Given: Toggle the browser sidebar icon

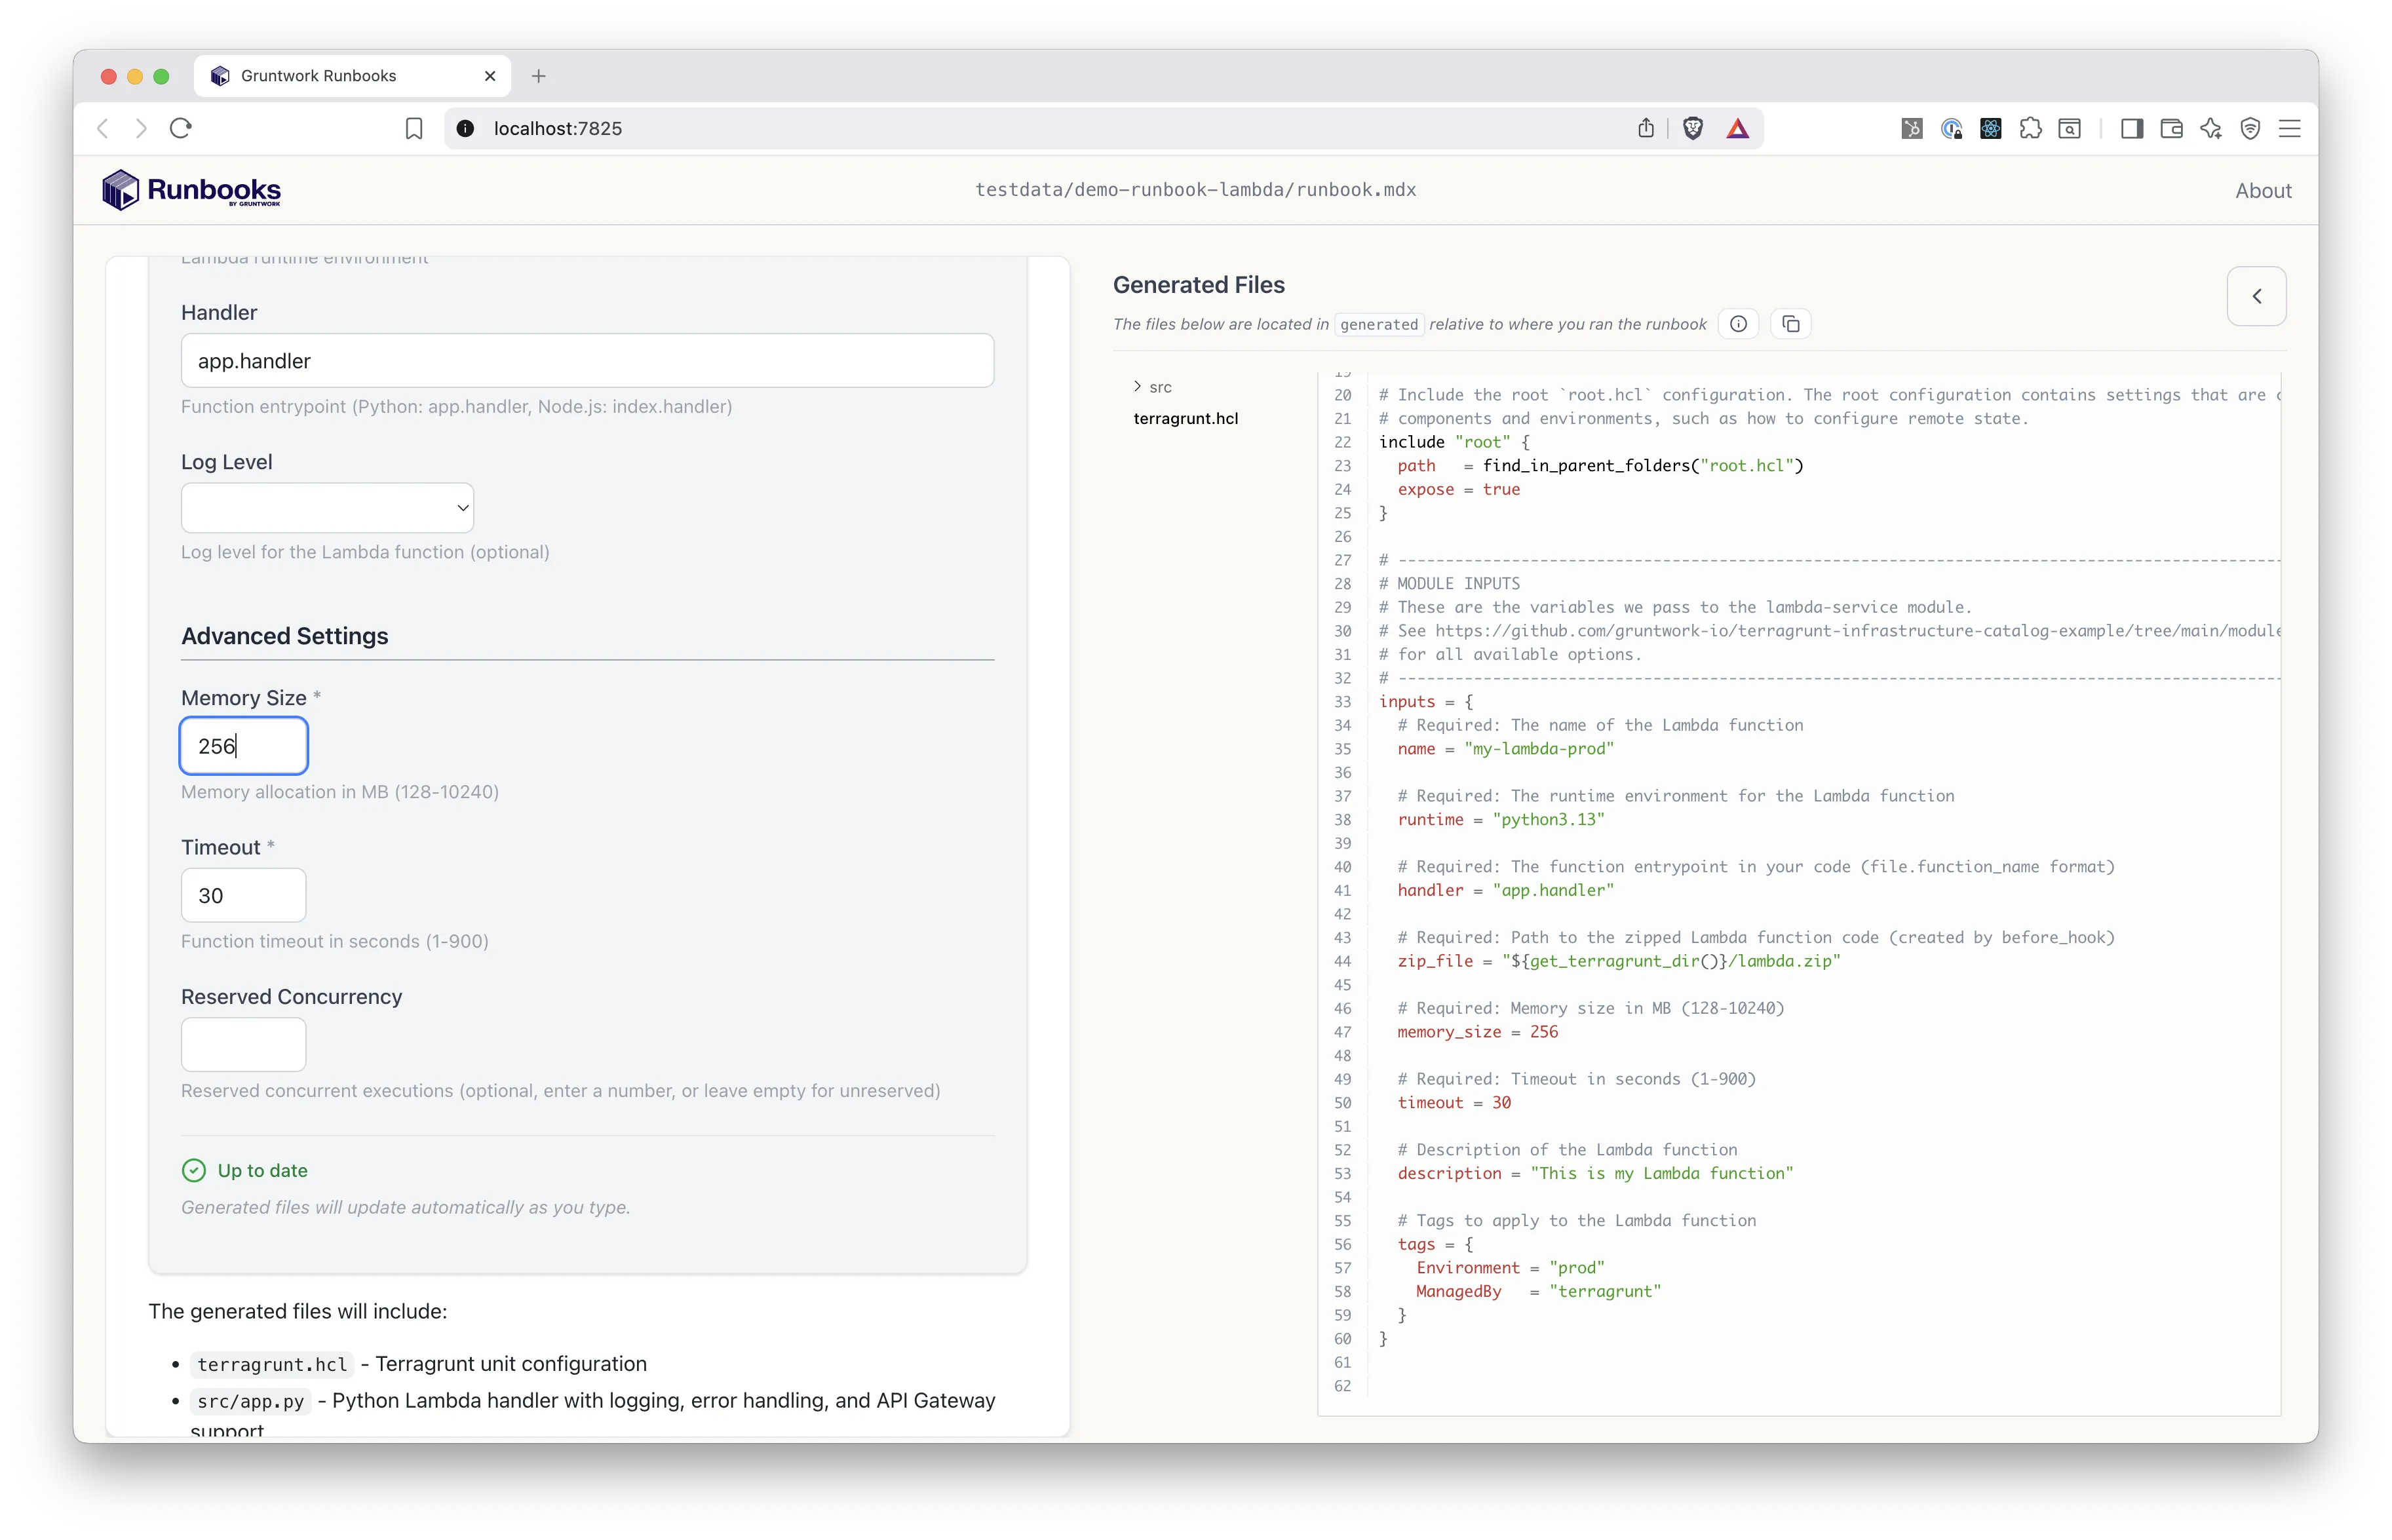Looking at the screenshot, I should click(2132, 128).
